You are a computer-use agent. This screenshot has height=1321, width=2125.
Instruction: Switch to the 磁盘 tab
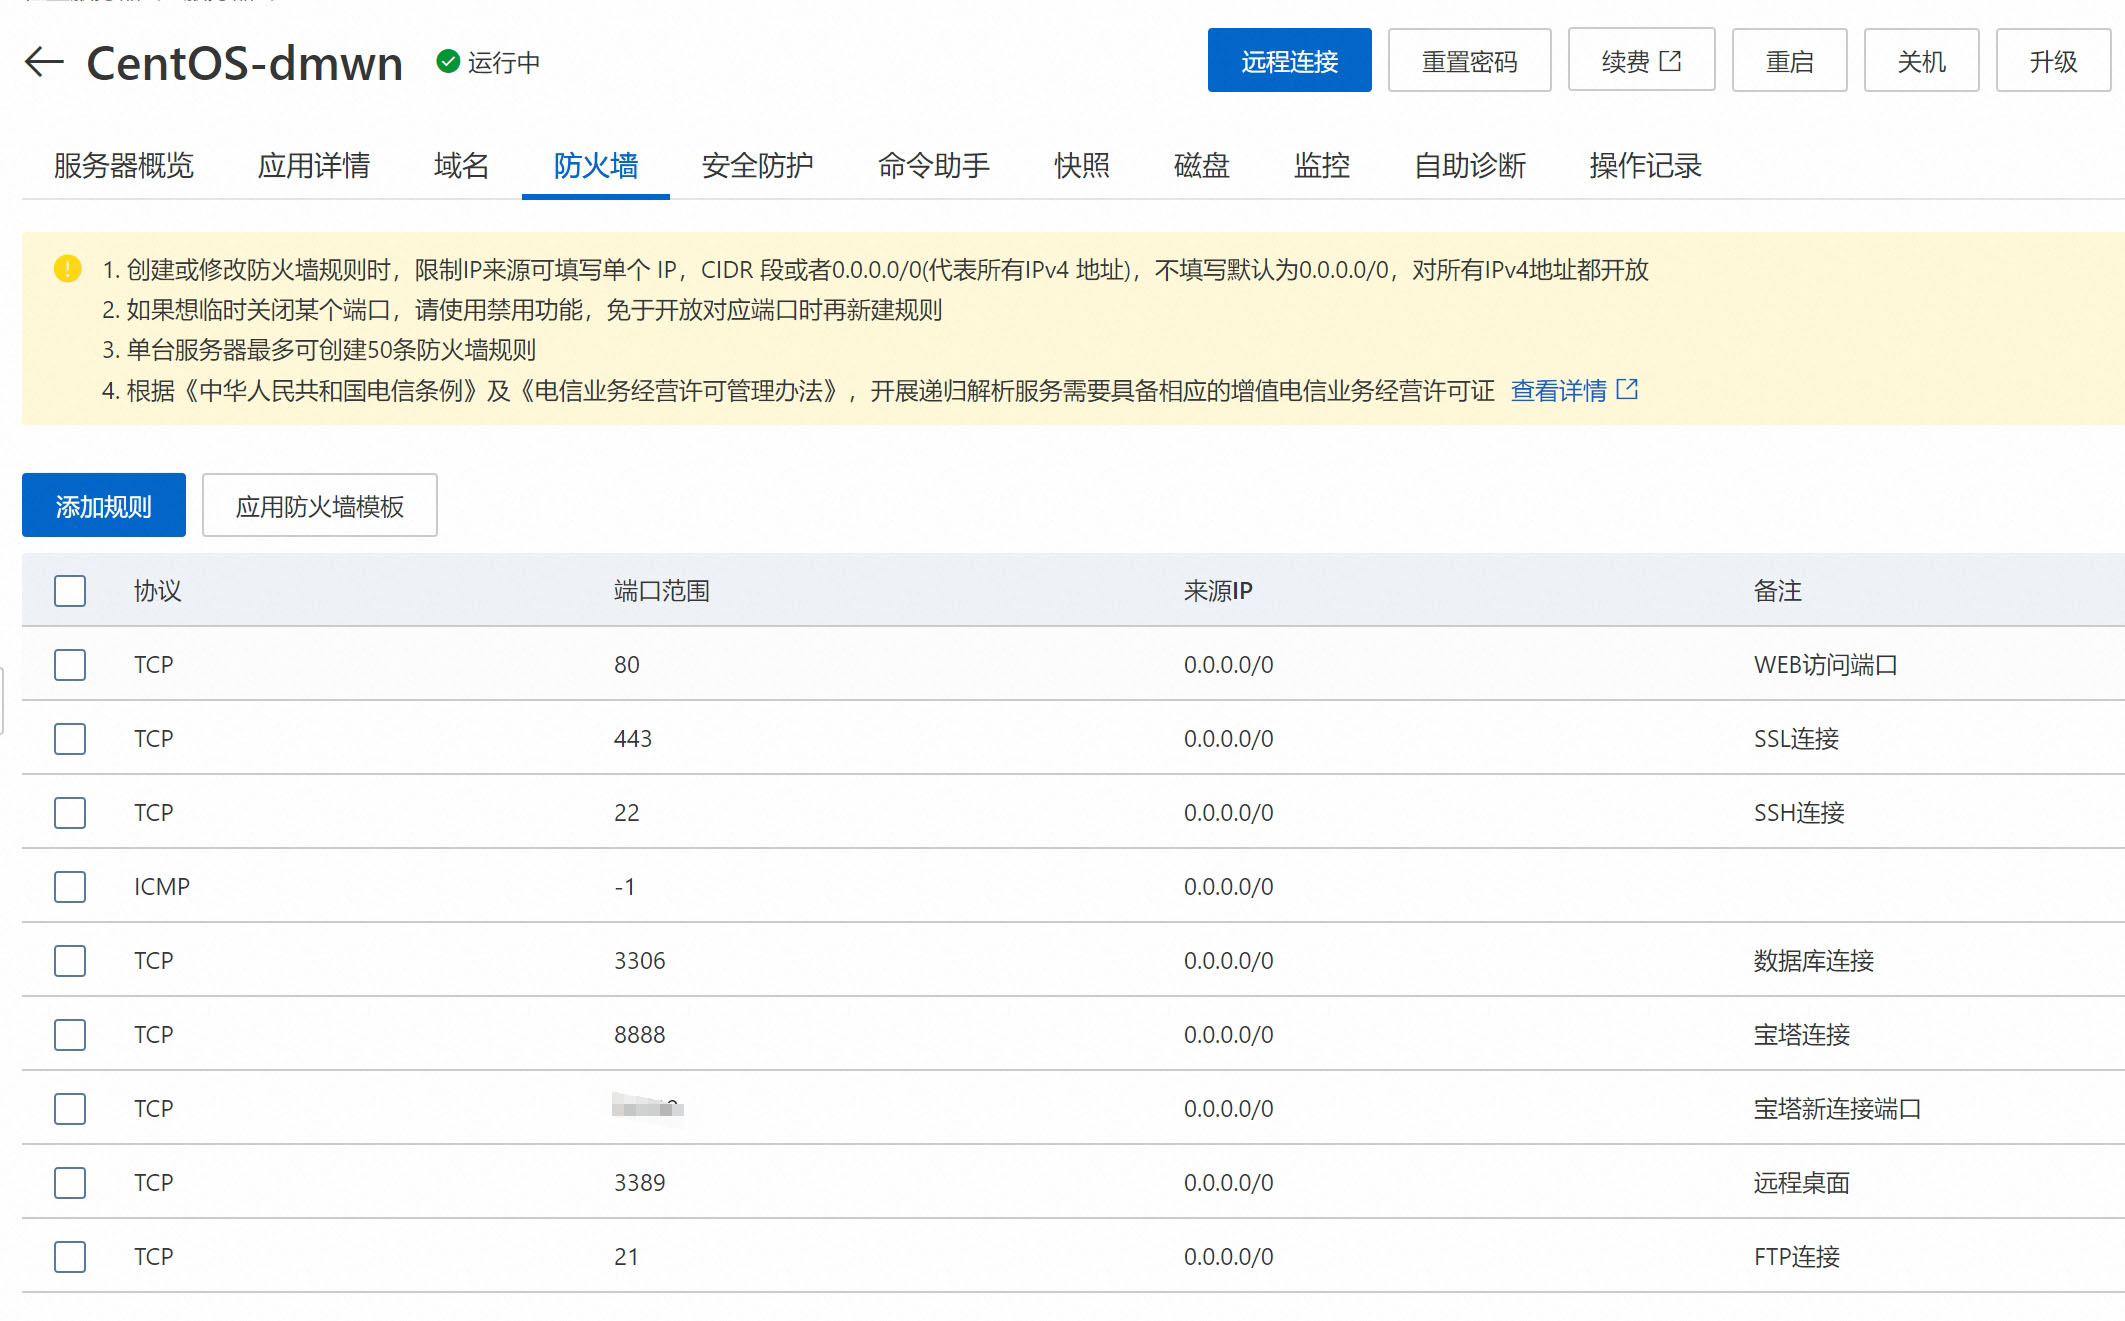1201,166
